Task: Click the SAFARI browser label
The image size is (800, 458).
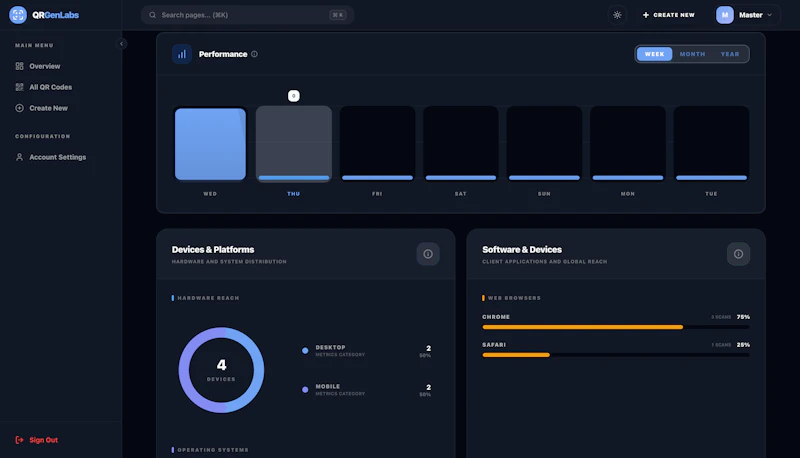Action: coord(494,345)
